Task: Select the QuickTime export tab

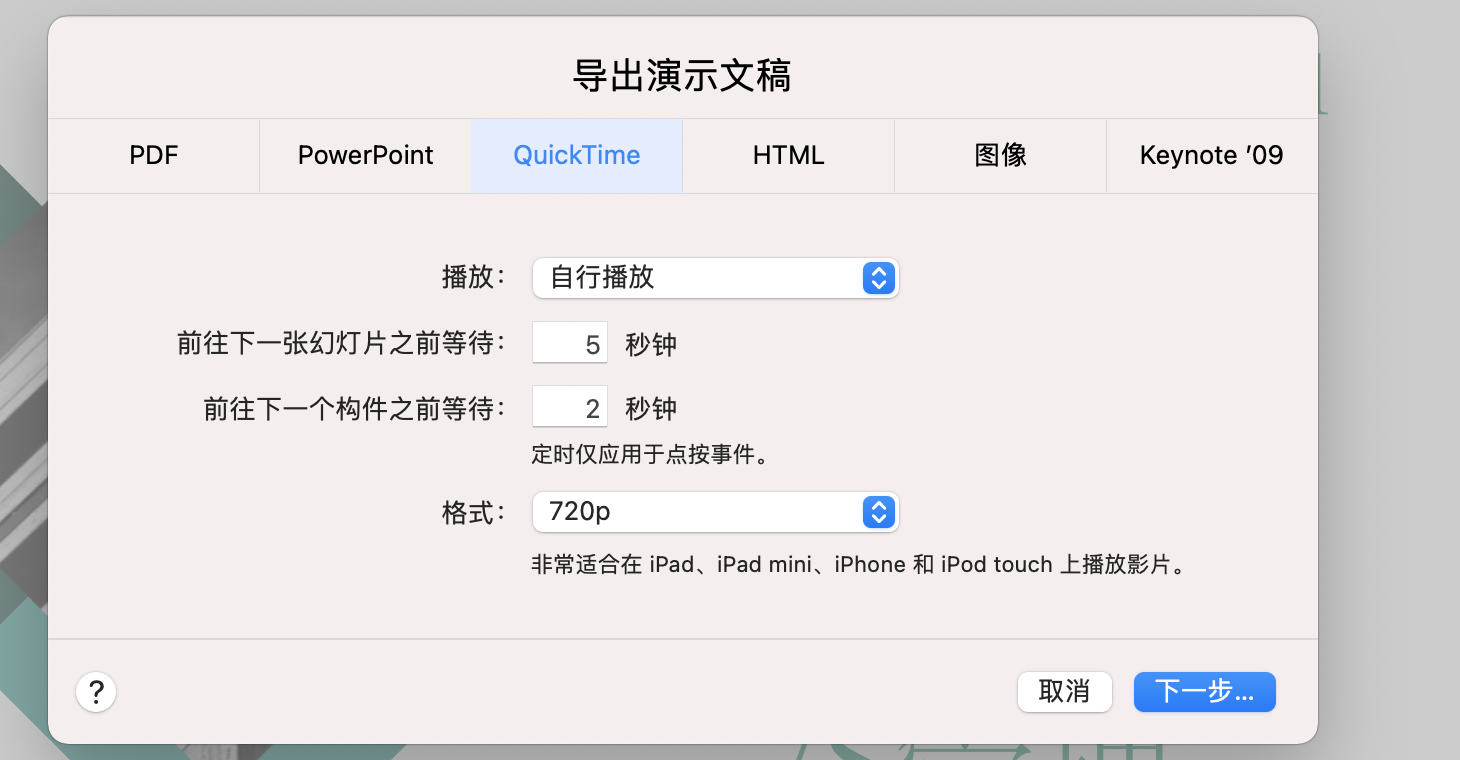Action: pyautogui.click(x=577, y=156)
